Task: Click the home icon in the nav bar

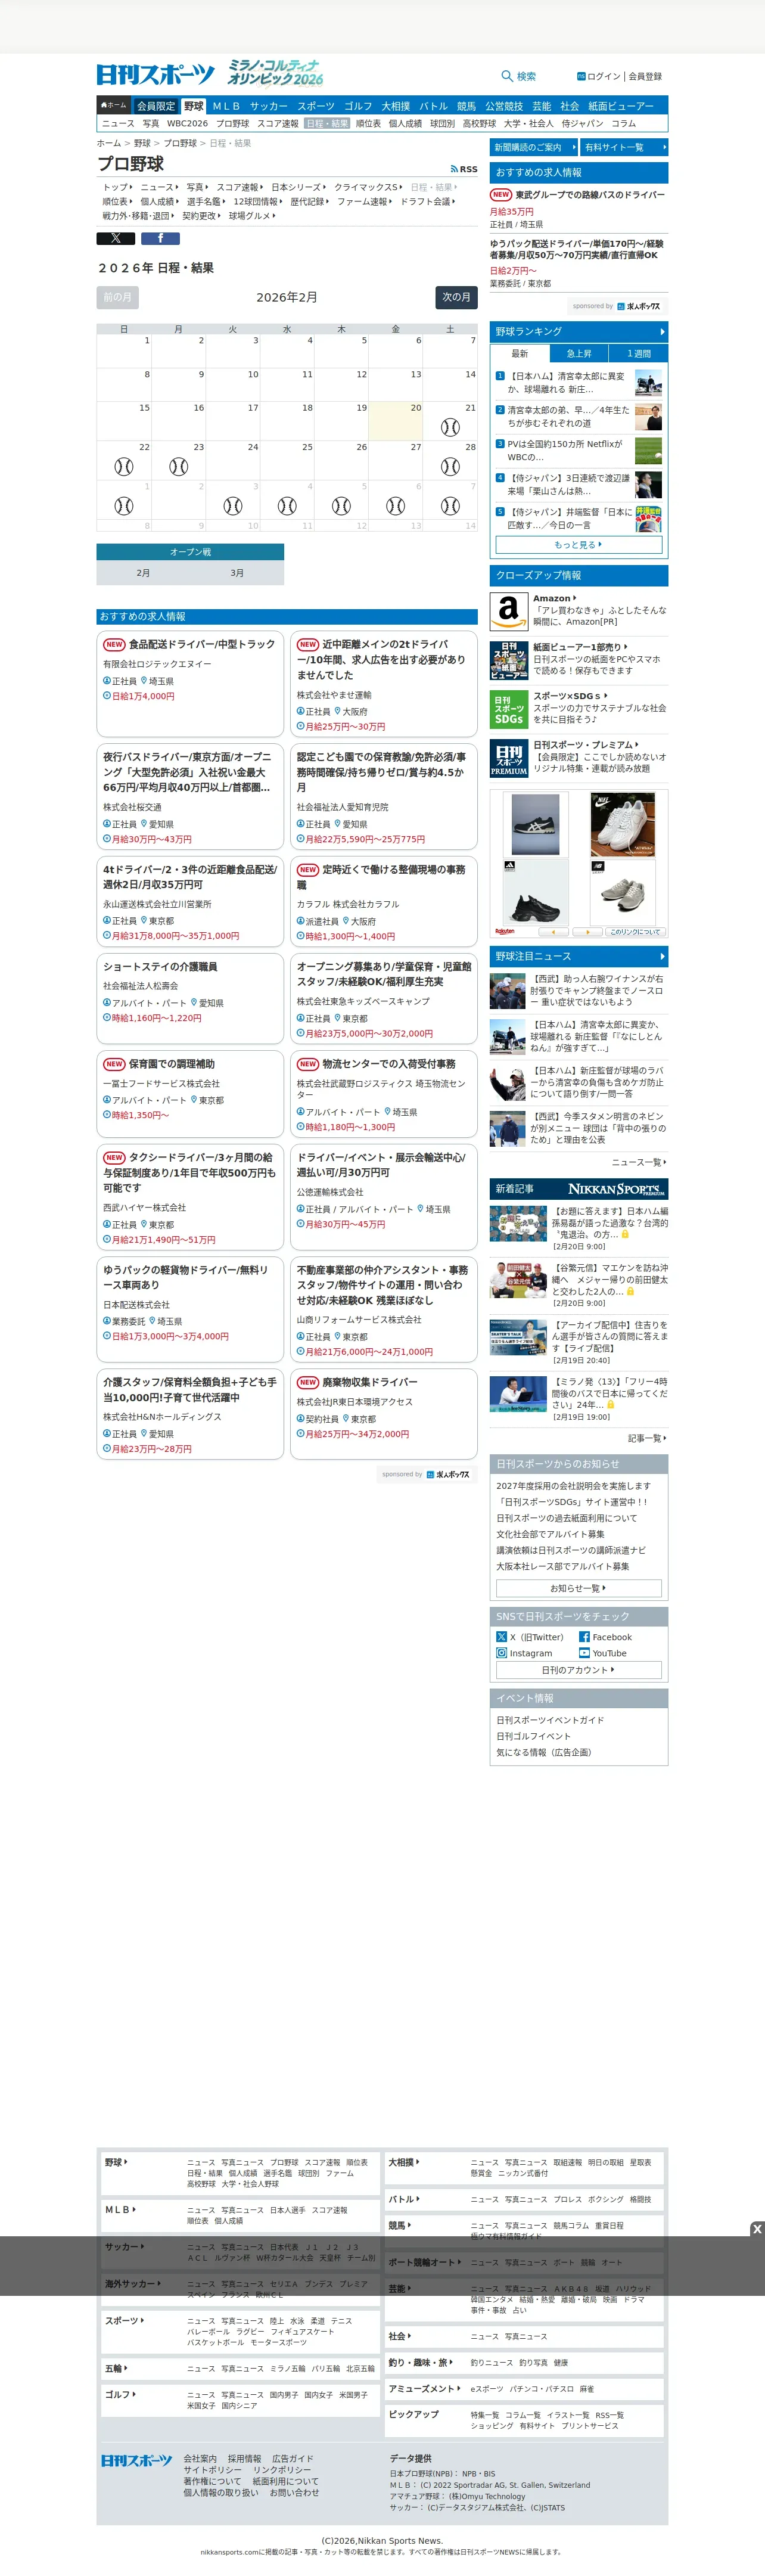Action: coord(104,105)
